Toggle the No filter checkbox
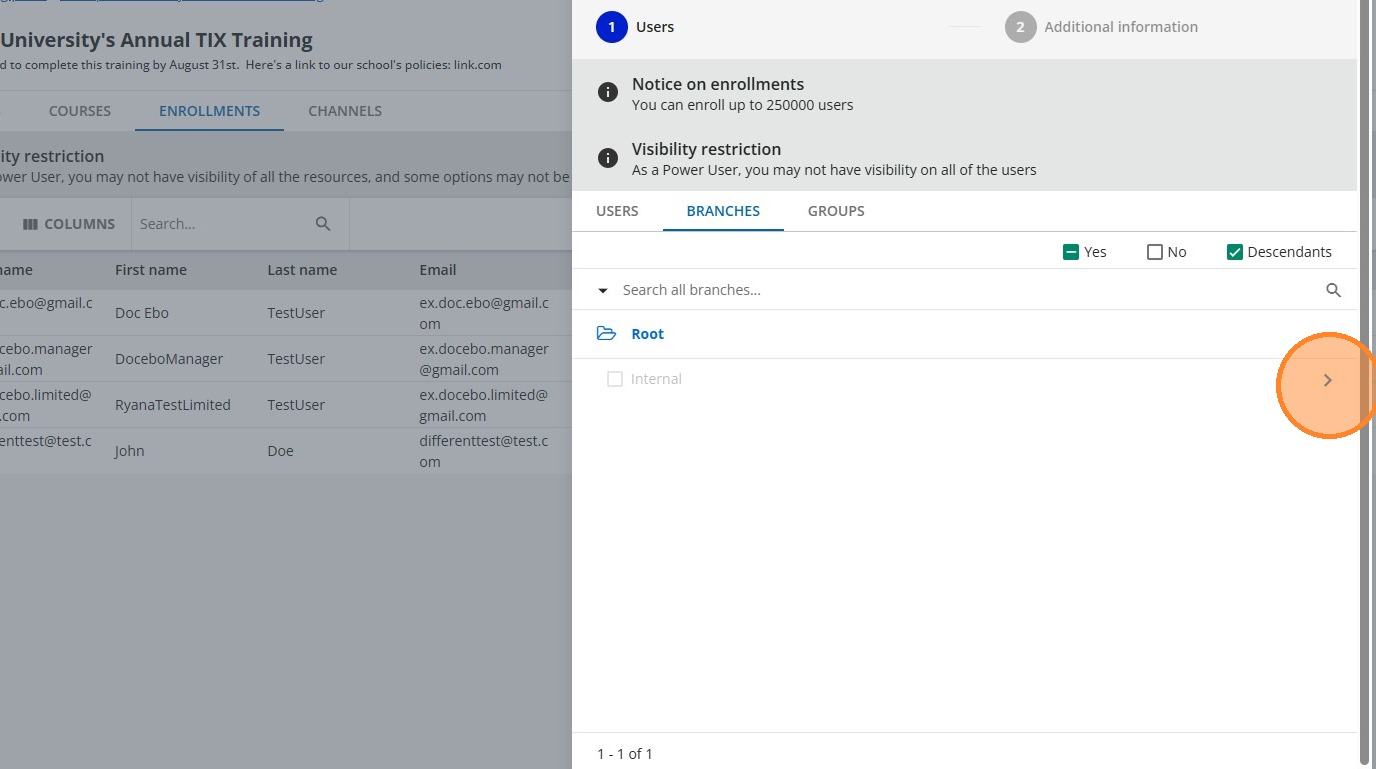 point(1155,252)
